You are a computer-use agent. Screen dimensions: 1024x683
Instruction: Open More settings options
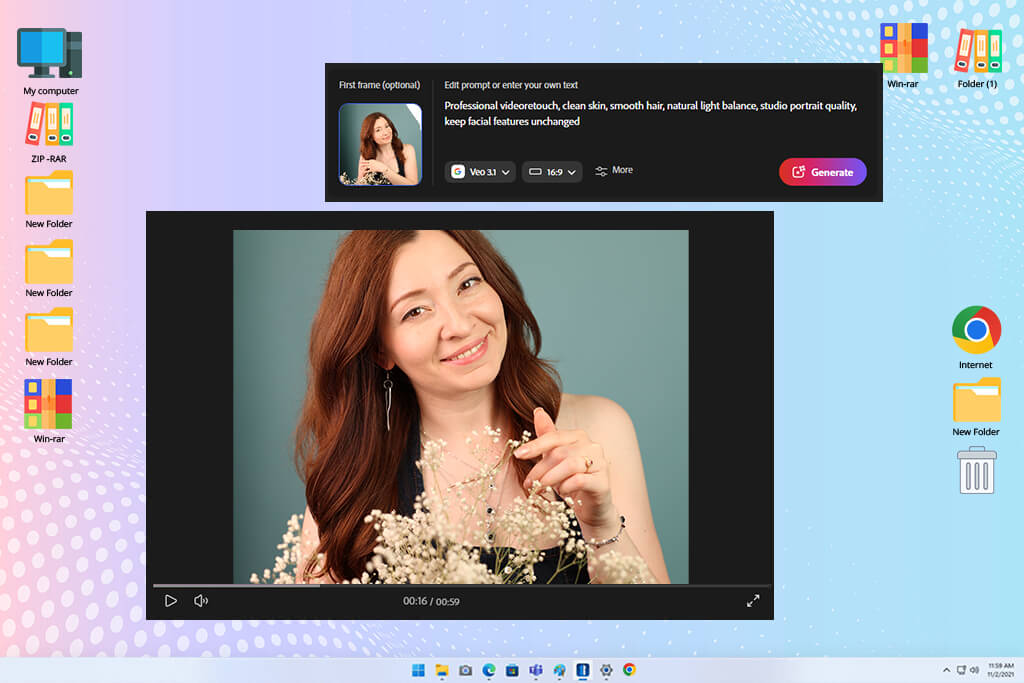coord(614,170)
